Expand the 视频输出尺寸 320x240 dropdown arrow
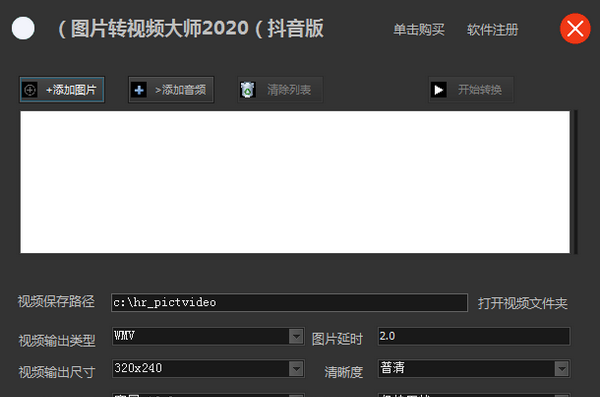Image resolution: width=600 pixels, height=397 pixels. [296, 369]
